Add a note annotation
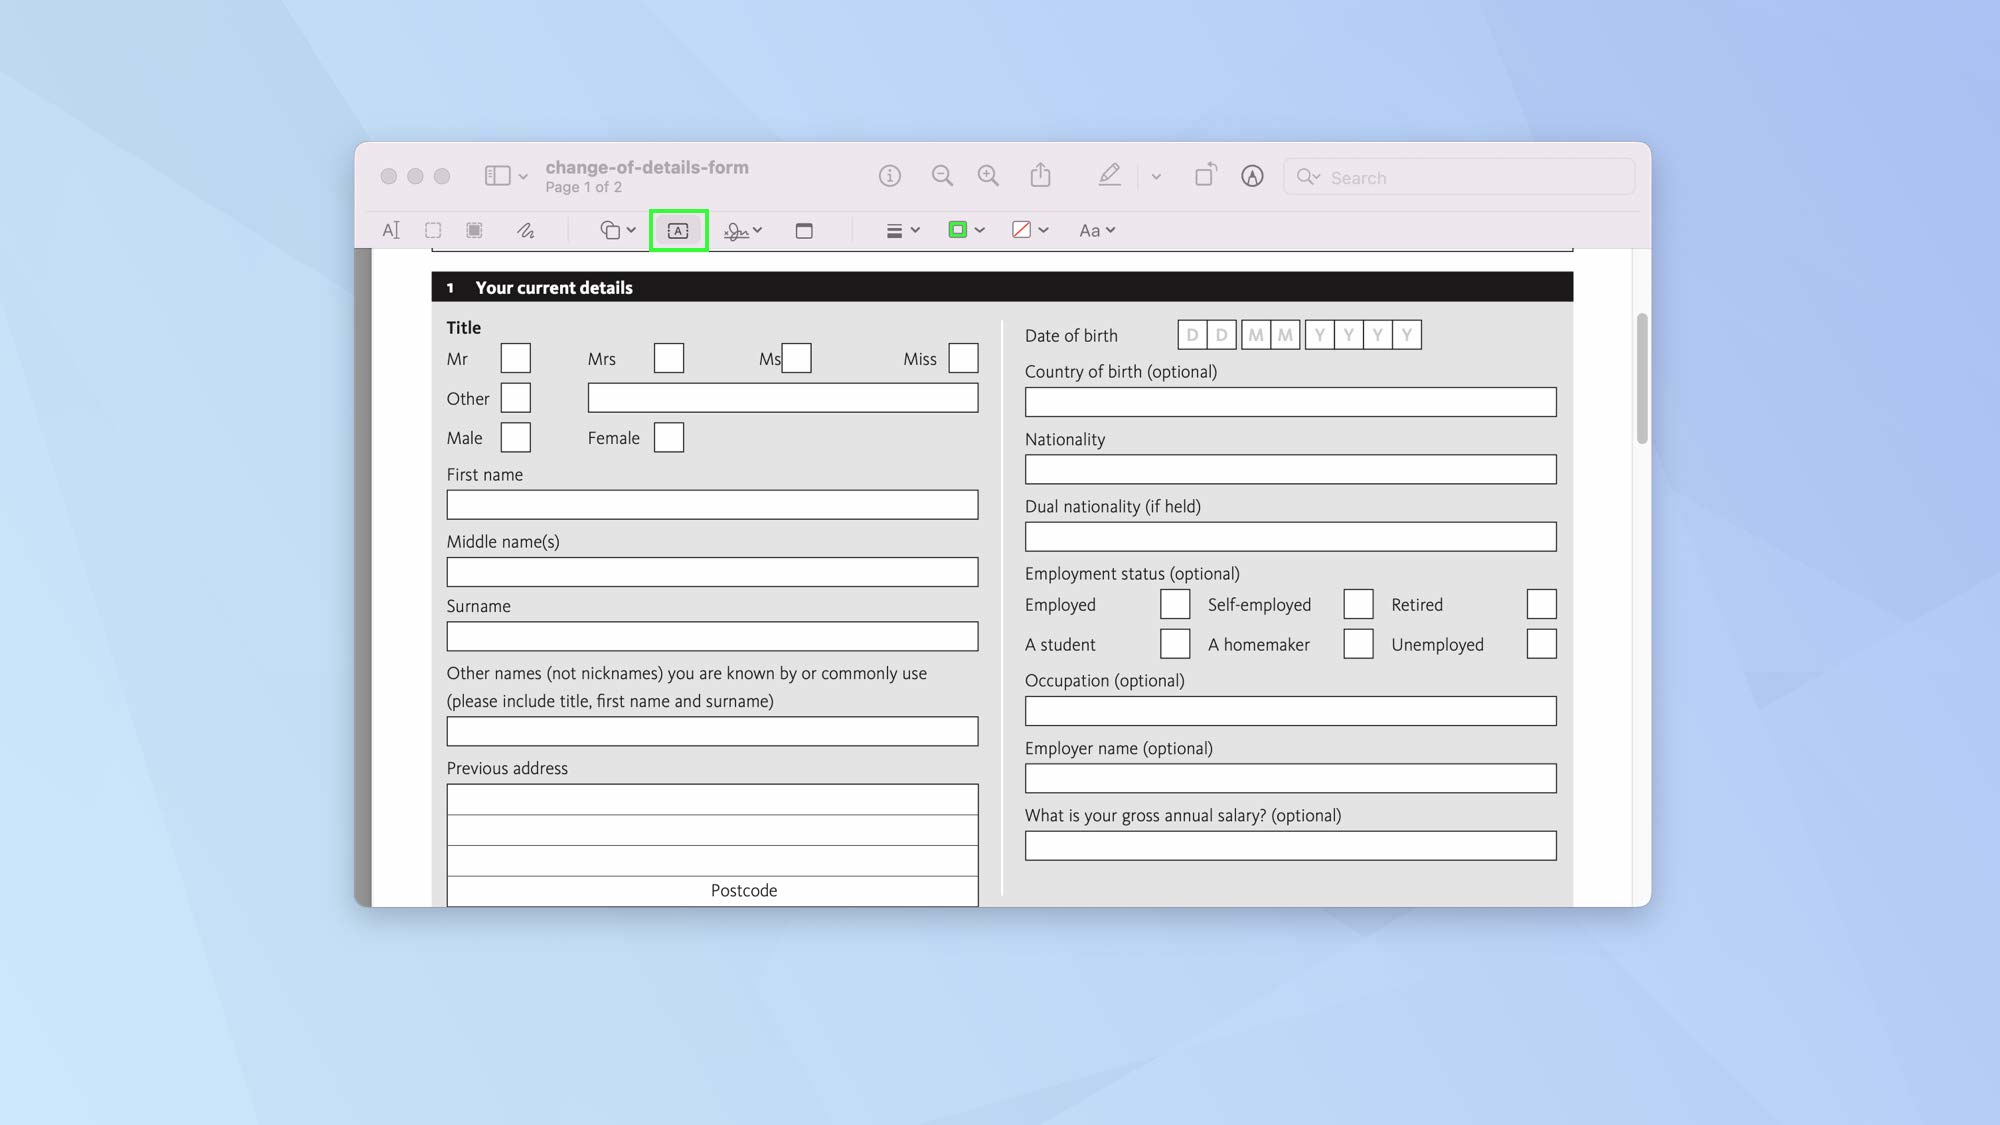 point(805,230)
